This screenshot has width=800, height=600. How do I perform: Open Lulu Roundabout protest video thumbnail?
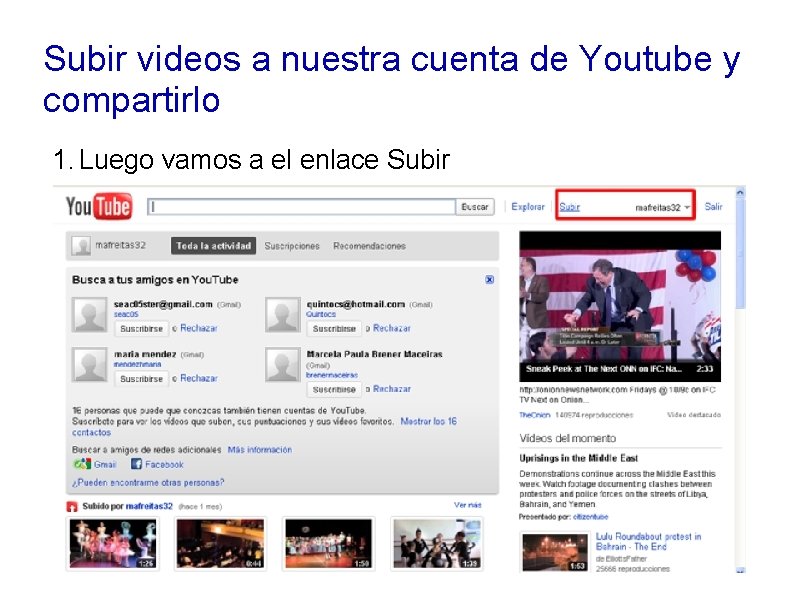point(555,552)
